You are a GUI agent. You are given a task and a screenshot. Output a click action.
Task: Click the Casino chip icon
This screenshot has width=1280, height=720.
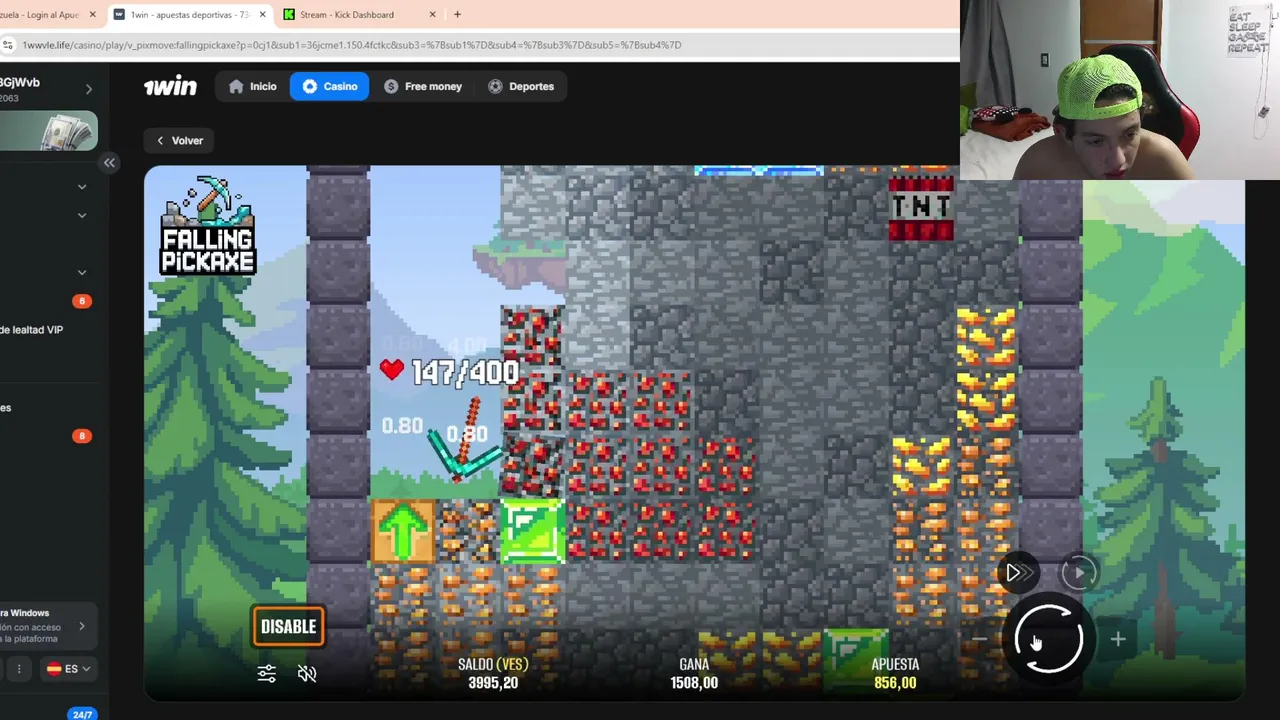(310, 87)
